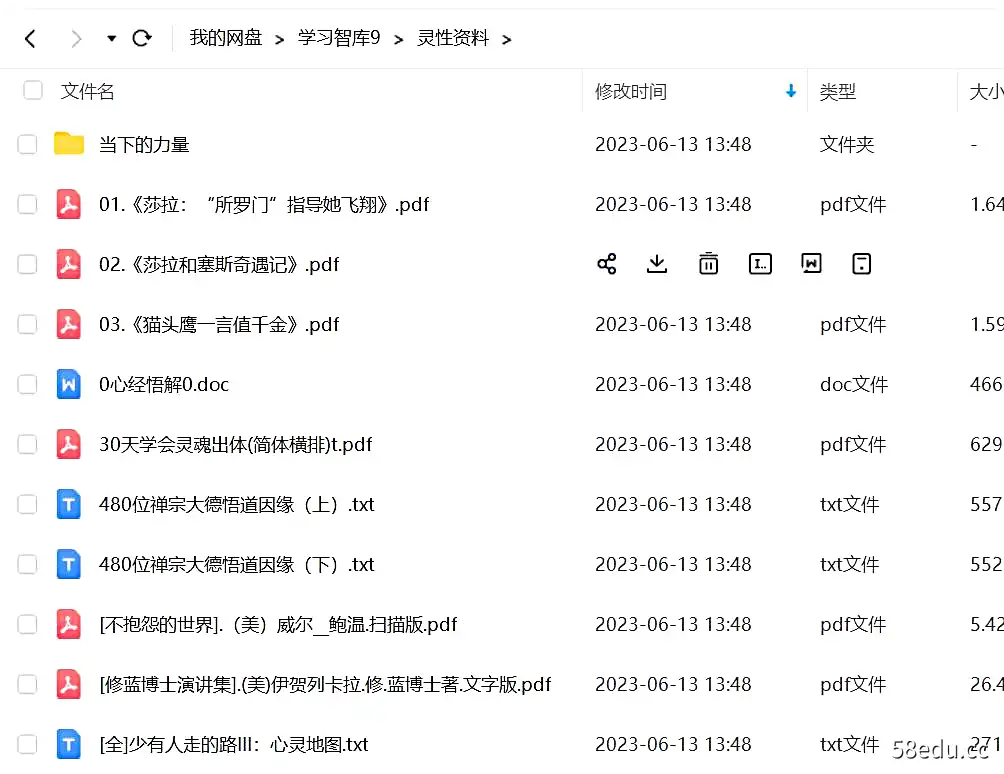Toggle sort order on 修改时间 column

click(x=791, y=91)
